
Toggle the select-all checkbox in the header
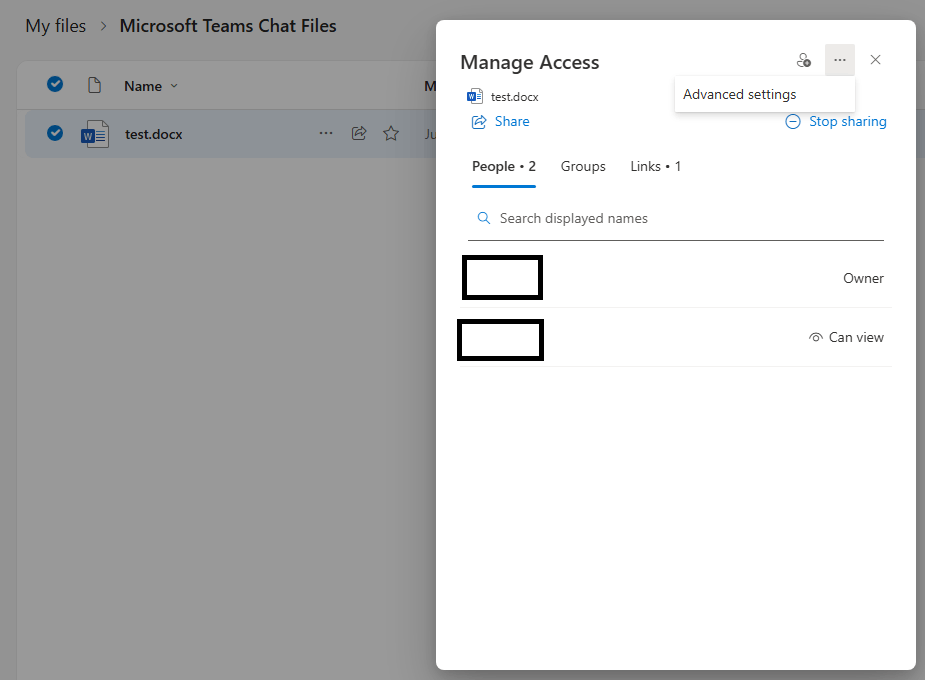point(54,85)
